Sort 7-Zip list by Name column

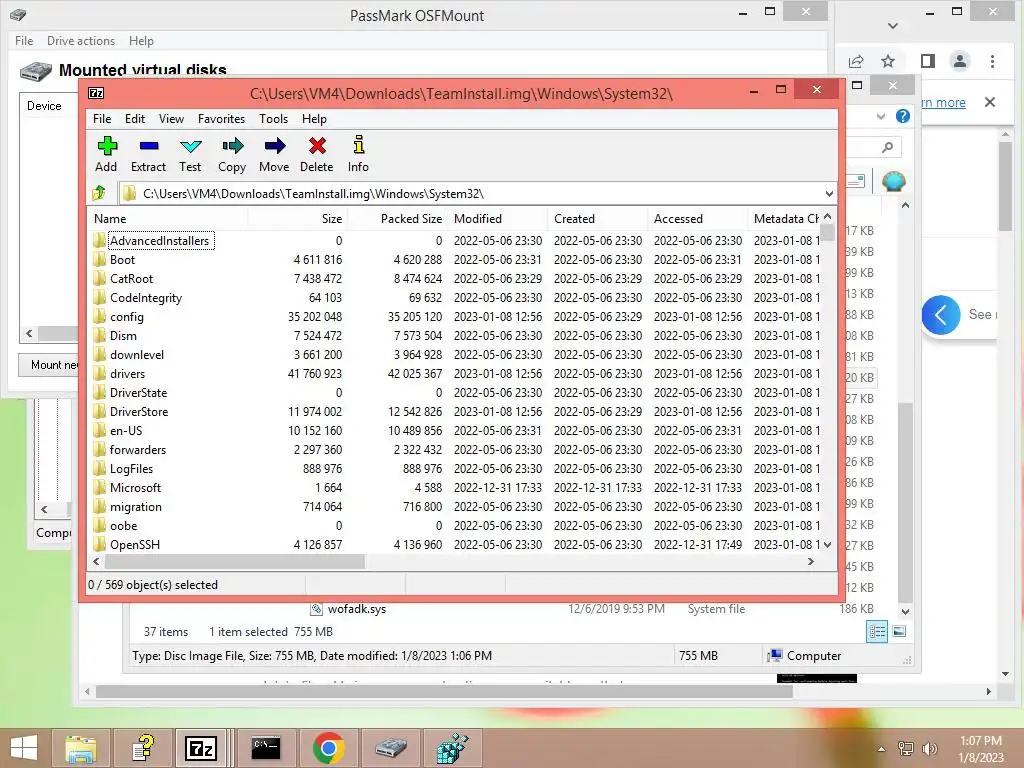(167, 219)
